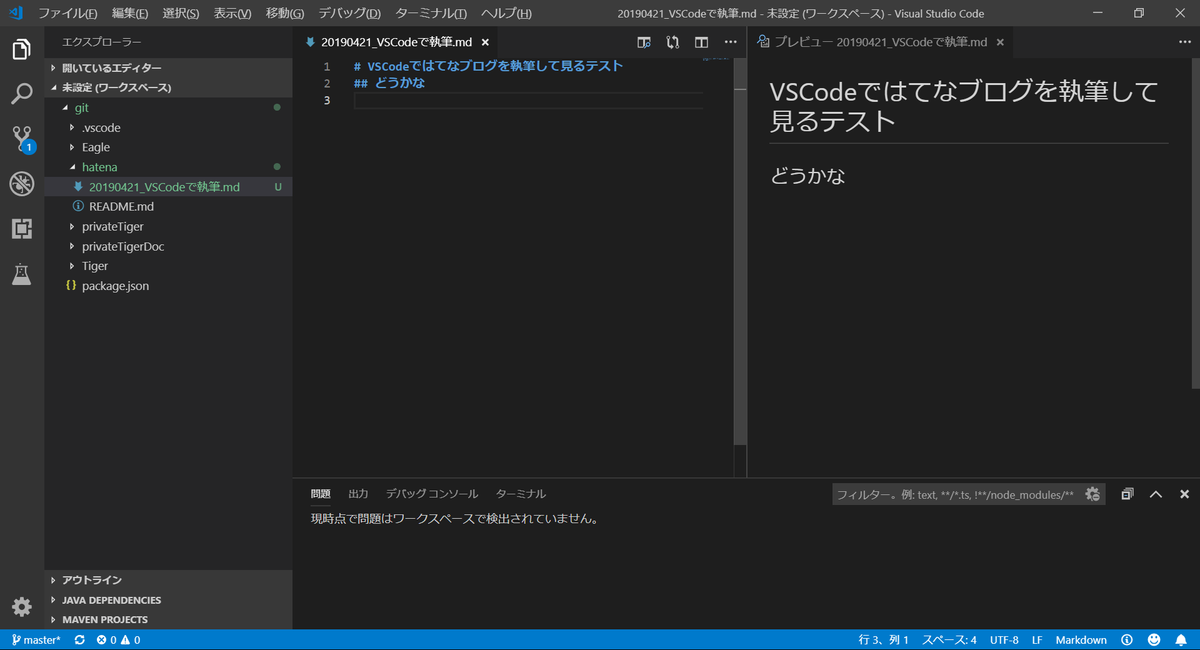Switch to the 出力 panel tab
Image resolution: width=1200 pixels, height=650 pixels.
pos(358,492)
